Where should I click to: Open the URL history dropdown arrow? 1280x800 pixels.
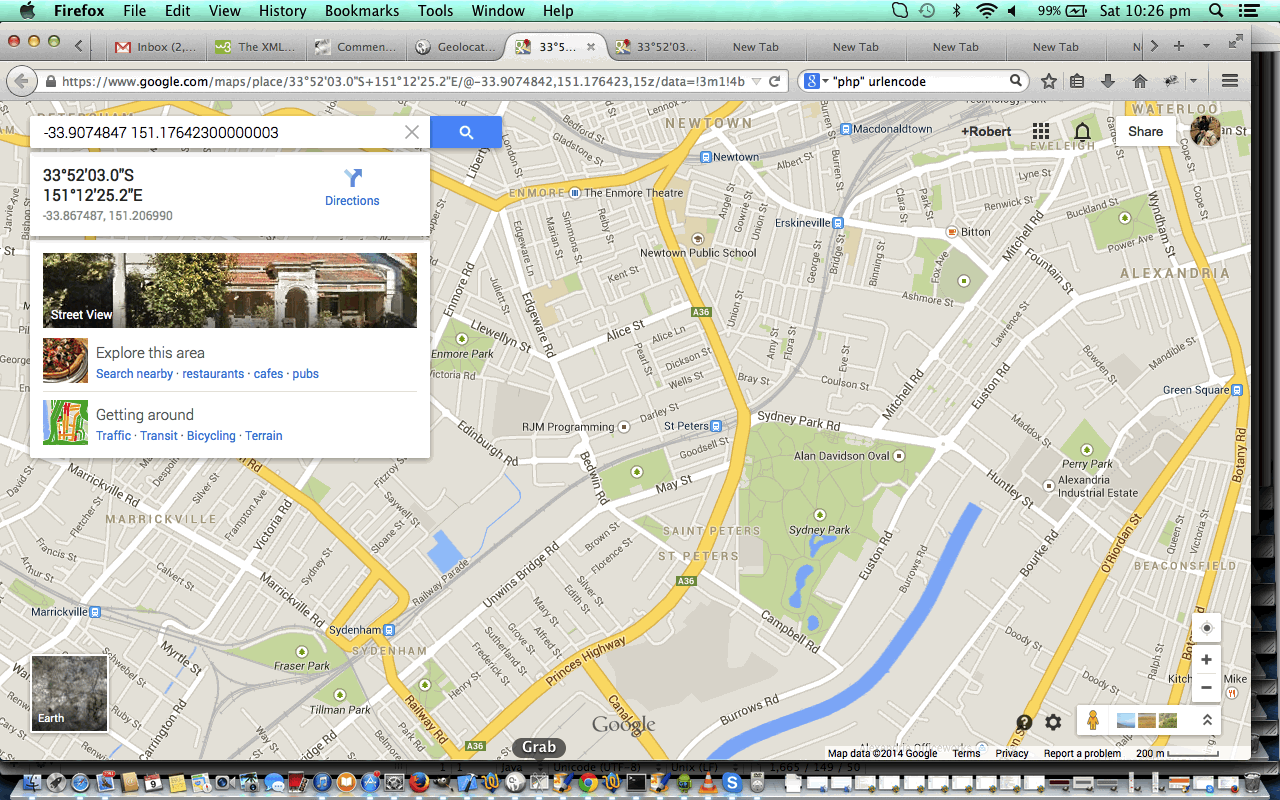756,82
